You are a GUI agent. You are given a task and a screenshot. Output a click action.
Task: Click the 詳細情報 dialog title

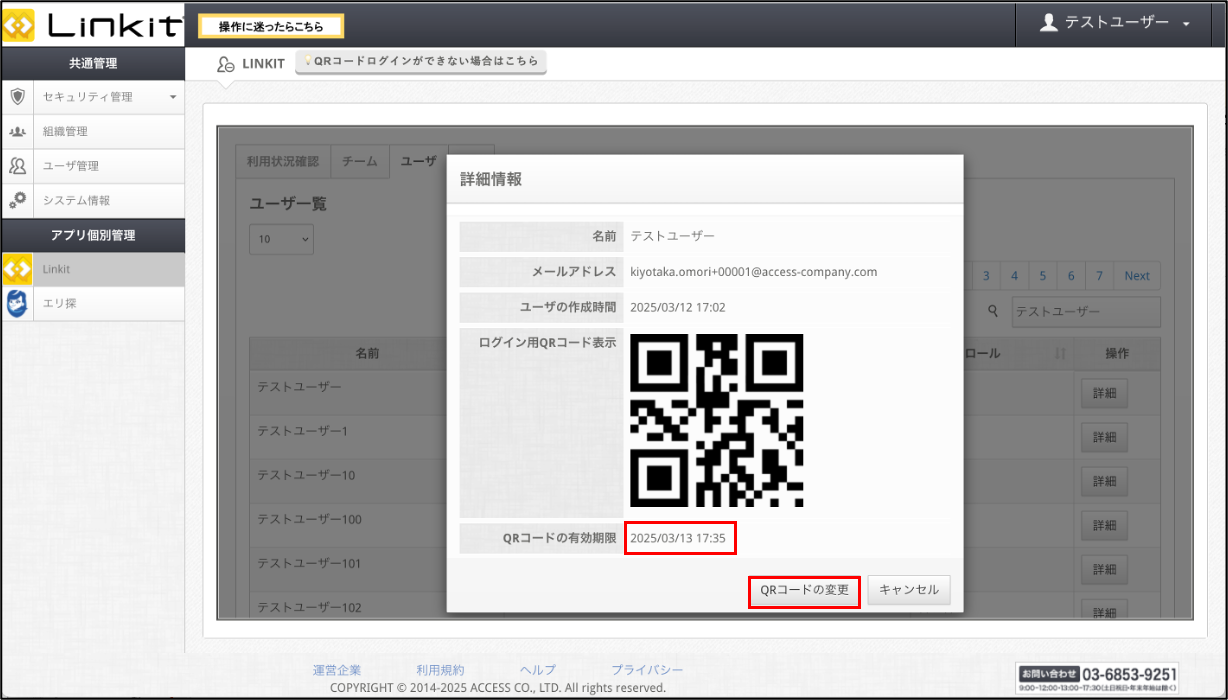491,180
